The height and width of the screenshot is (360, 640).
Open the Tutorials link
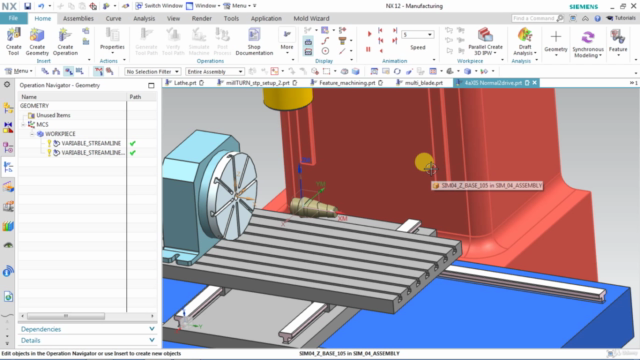[x=621, y=18]
